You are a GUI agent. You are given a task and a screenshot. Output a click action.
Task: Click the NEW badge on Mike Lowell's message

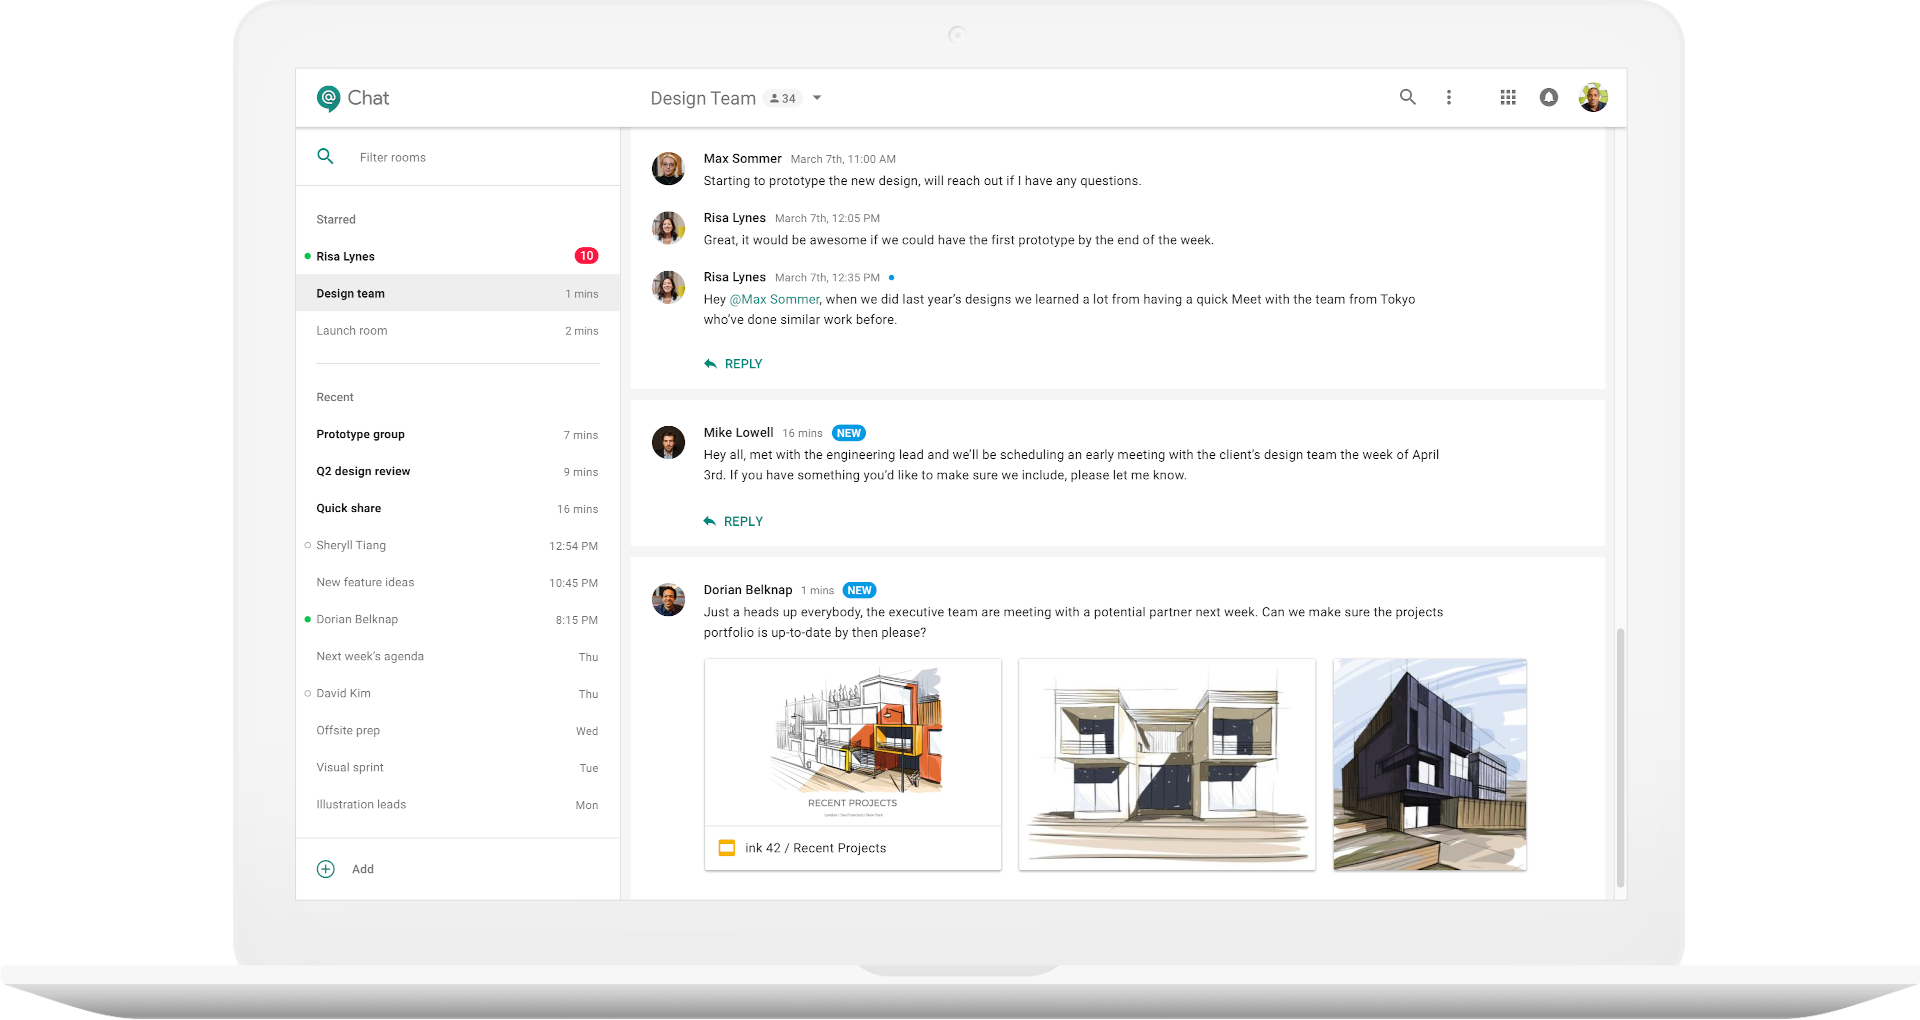coord(849,433)
